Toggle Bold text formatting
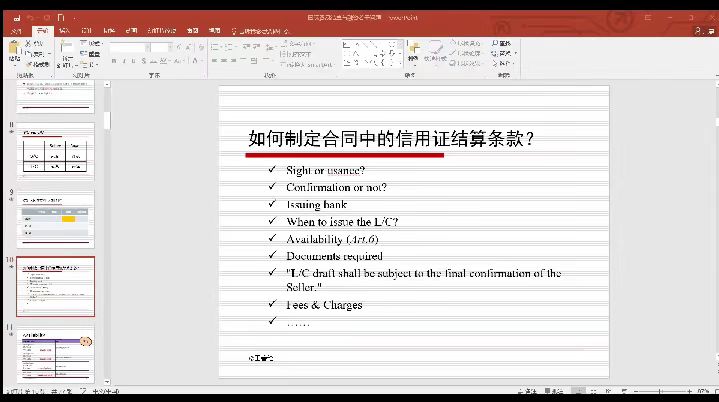Viewport: 719px width, 402px height. [x=113, y=62]
